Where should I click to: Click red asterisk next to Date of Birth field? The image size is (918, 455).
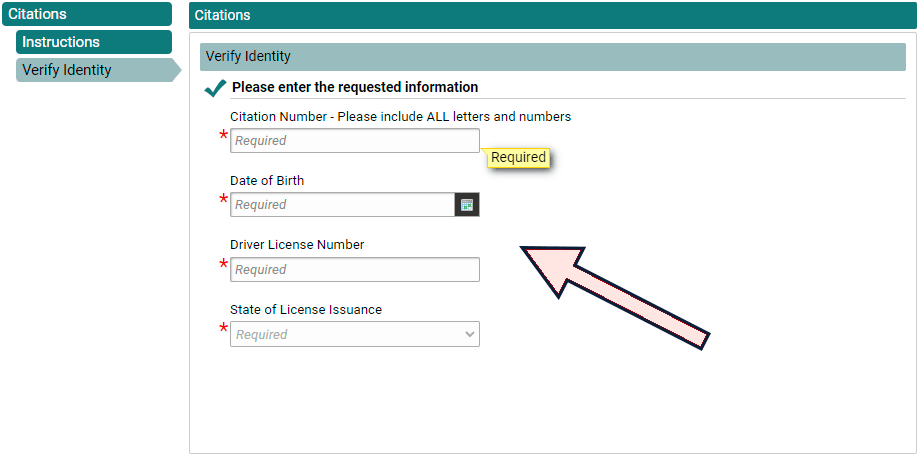[224, 201]
